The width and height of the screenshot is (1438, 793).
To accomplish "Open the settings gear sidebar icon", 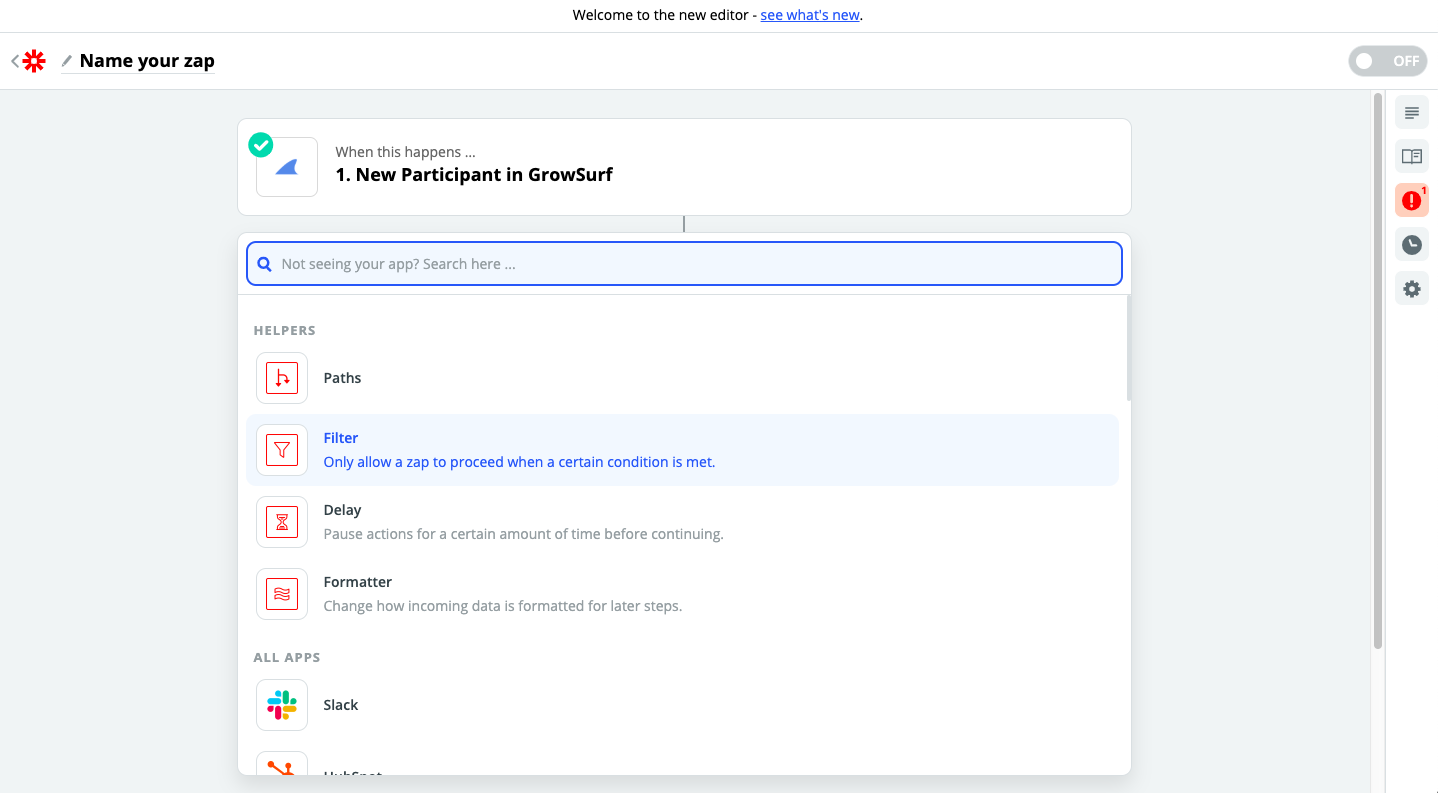I will tap(1412, 289).
